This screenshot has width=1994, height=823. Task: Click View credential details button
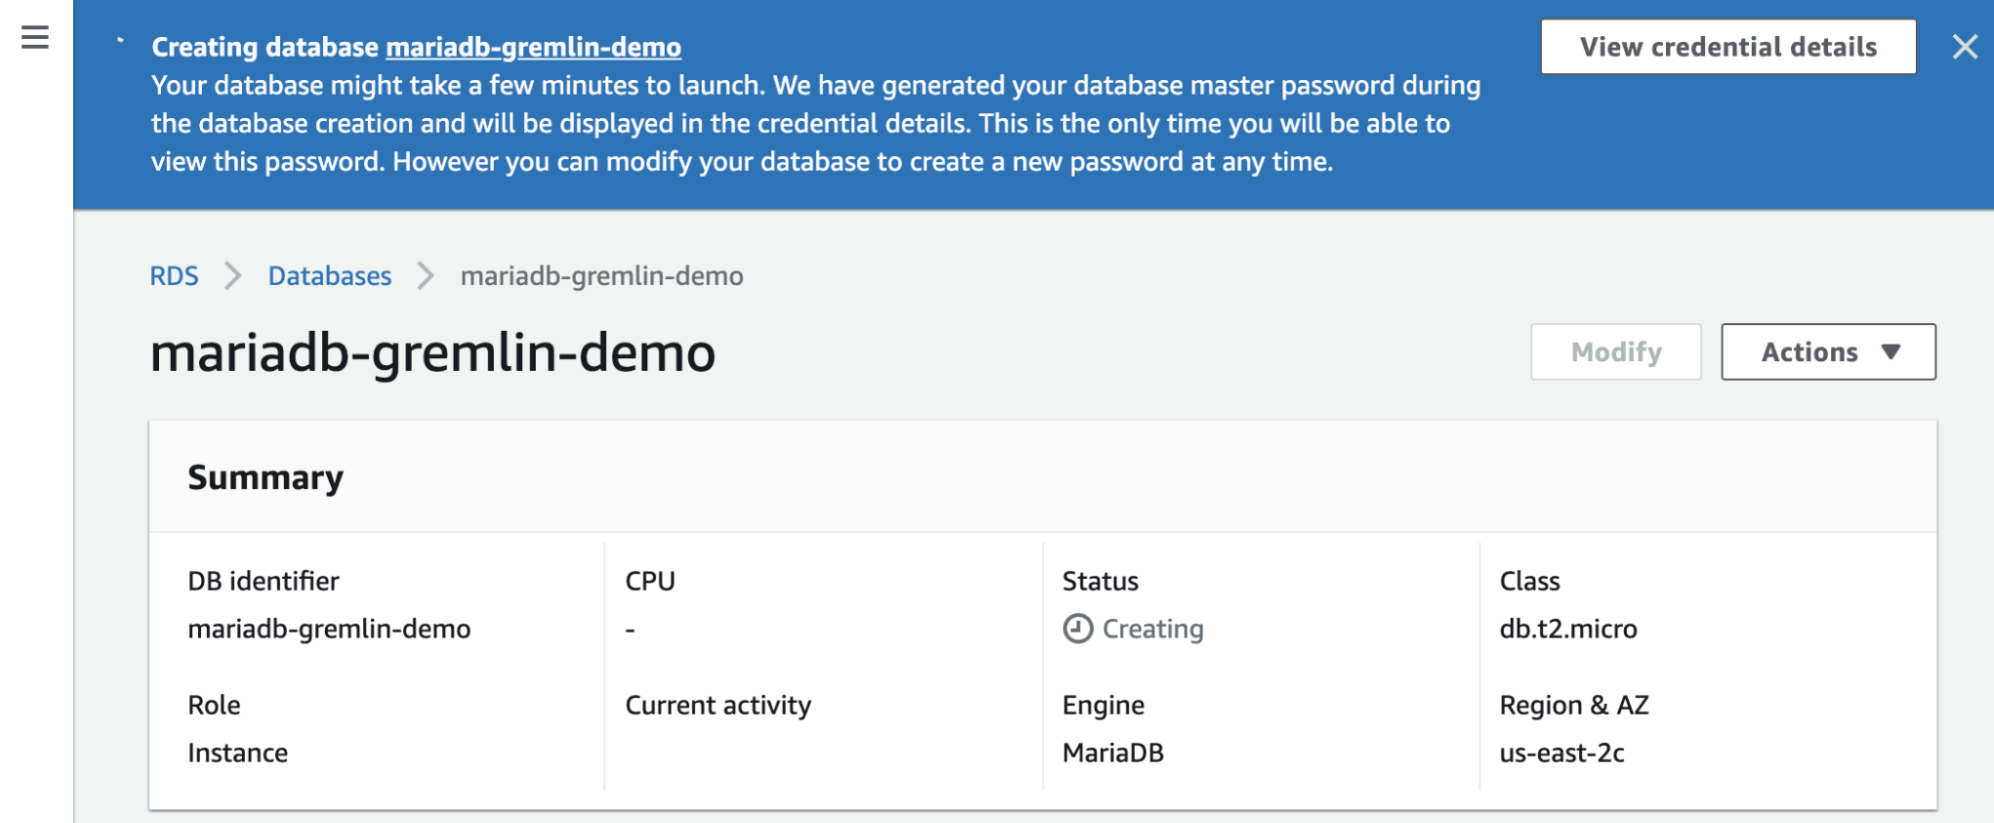point(1728,47)
